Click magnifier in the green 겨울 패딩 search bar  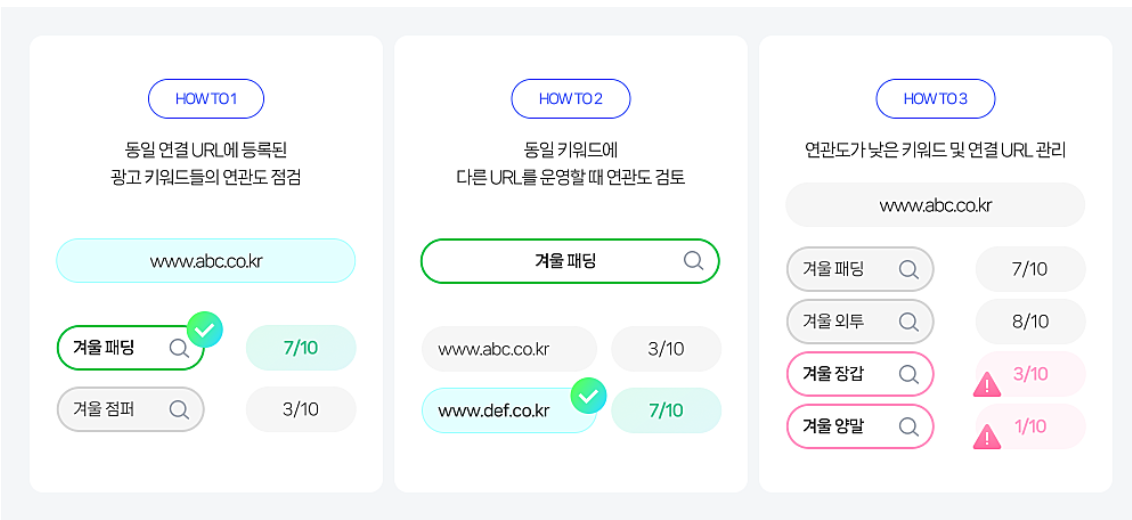[693, 261]
